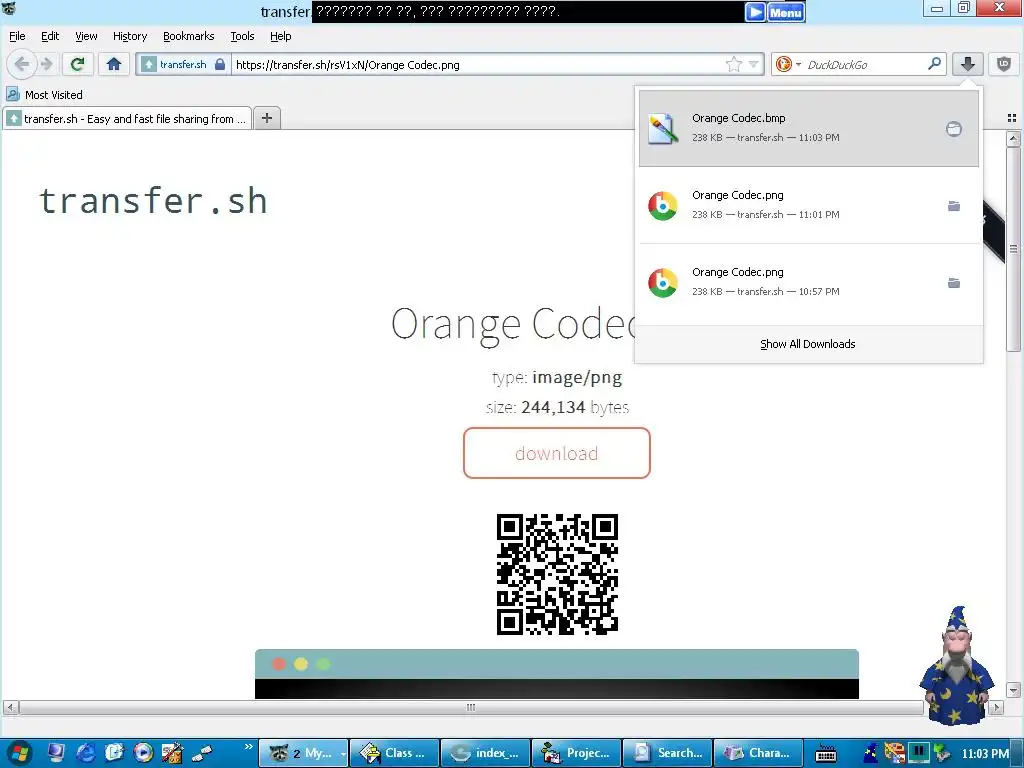The height and width of the screenshot is (768, 1024).
Task: Click the padlock site security icon
Action: click(220, 64)
